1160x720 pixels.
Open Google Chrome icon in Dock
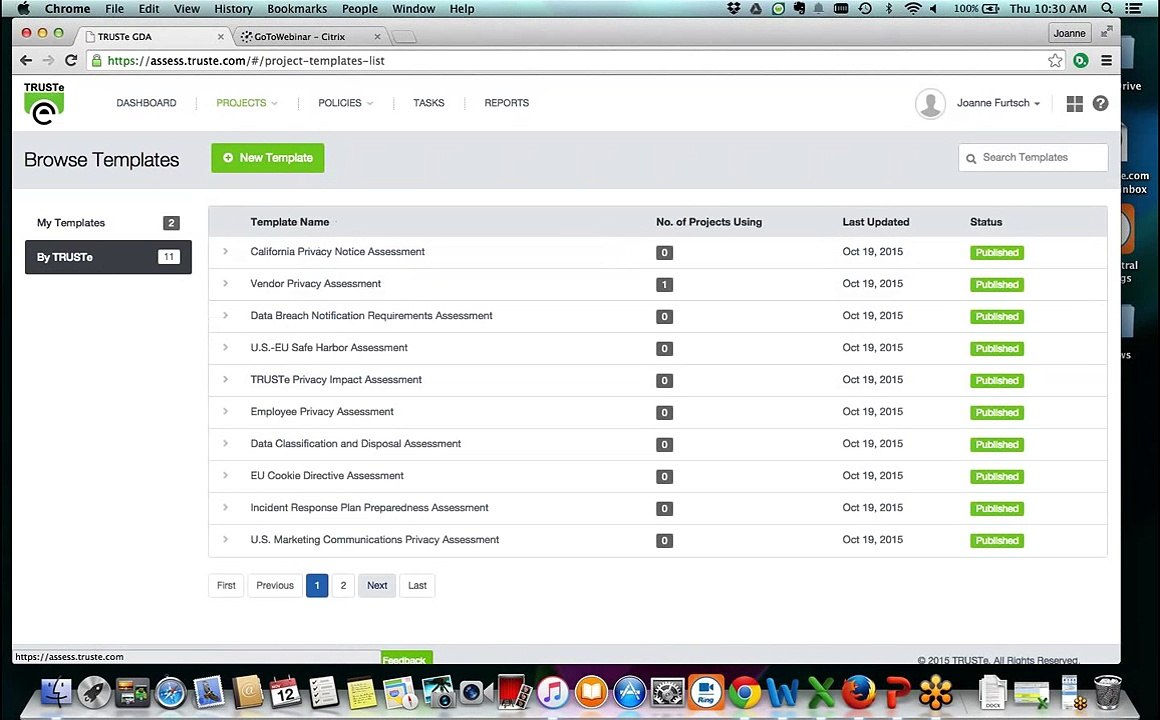point(744,693)
